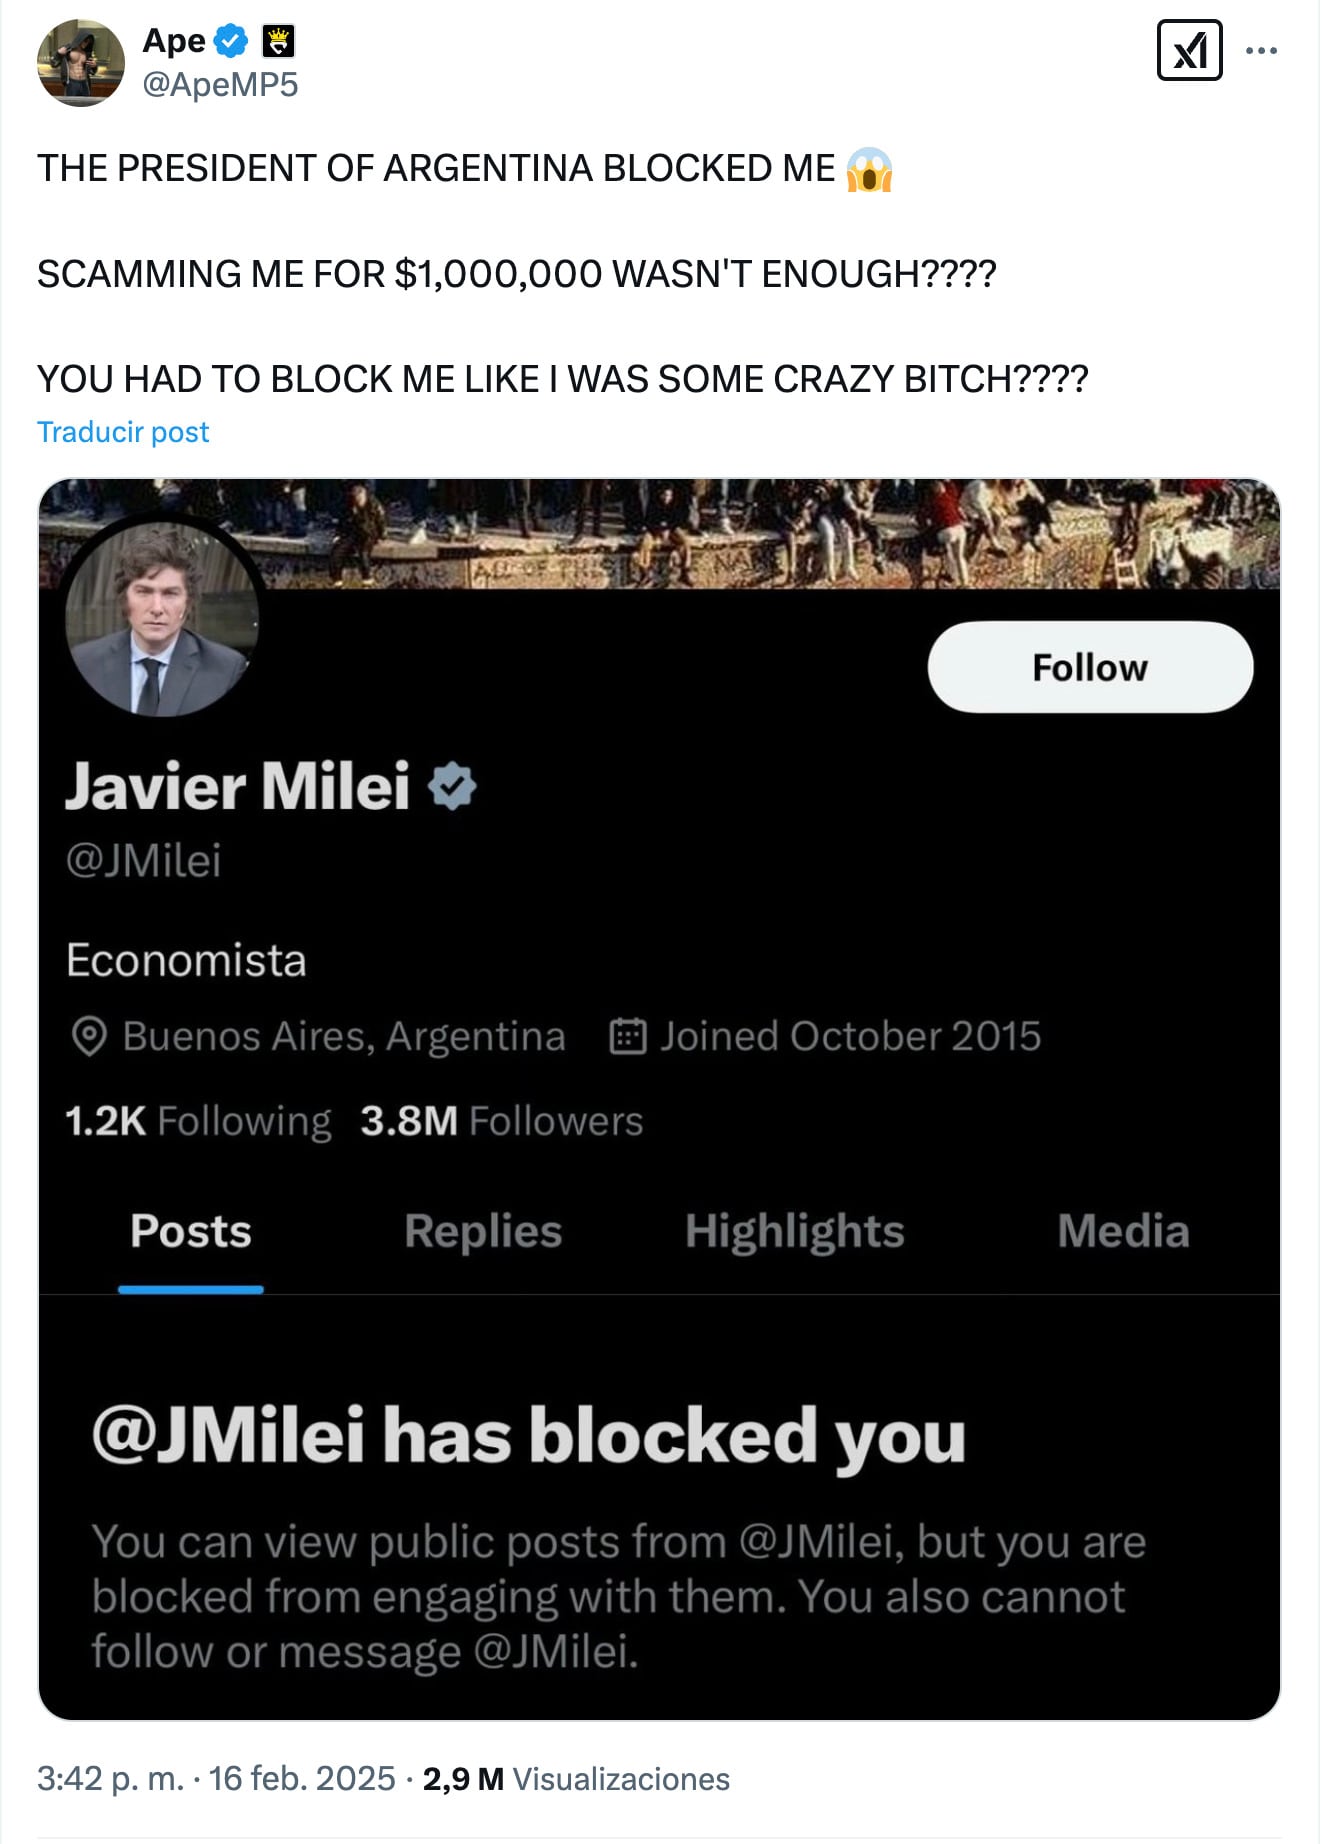Click the Traducir post link
The width and height of the screenshot is (1322, 1844).
tap(122, 432)
